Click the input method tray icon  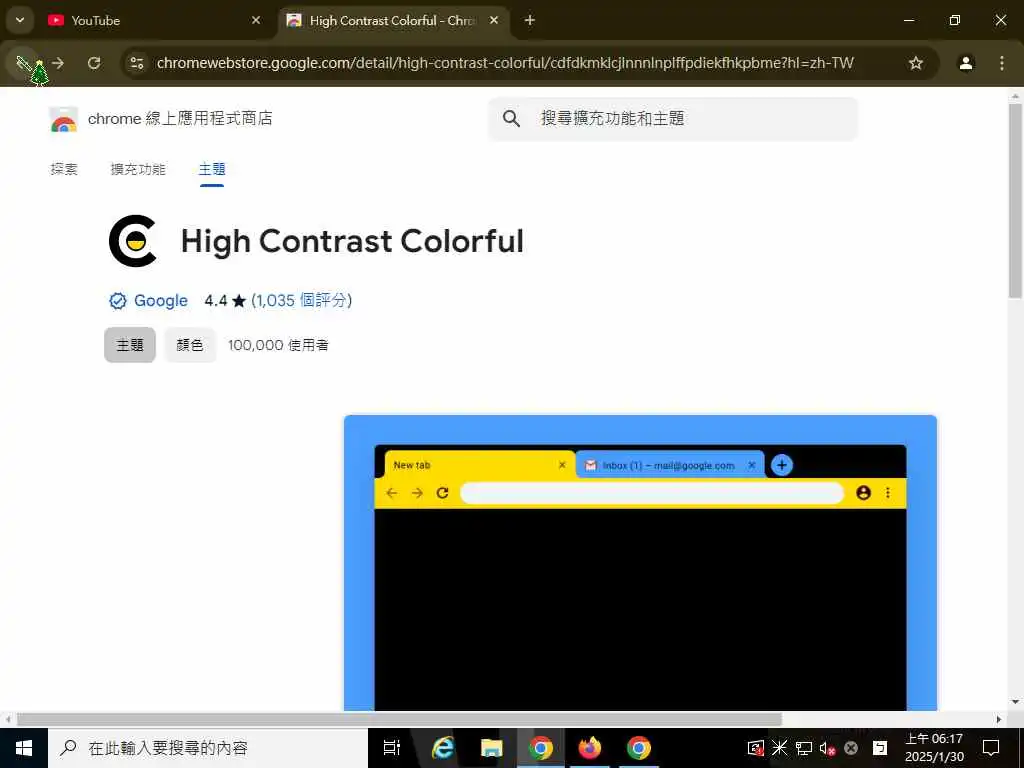[x=880, y=748]
